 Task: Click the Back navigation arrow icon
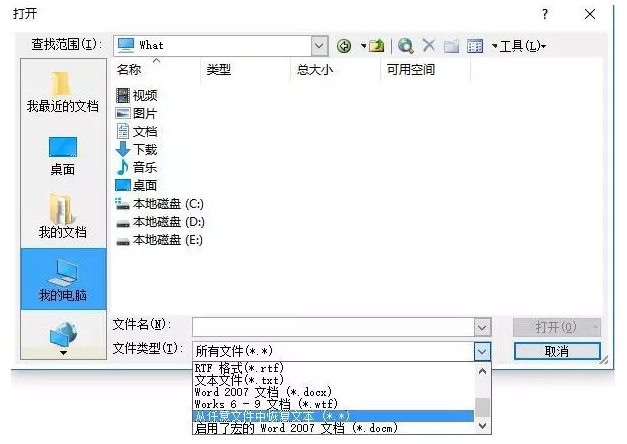(344, 46)
